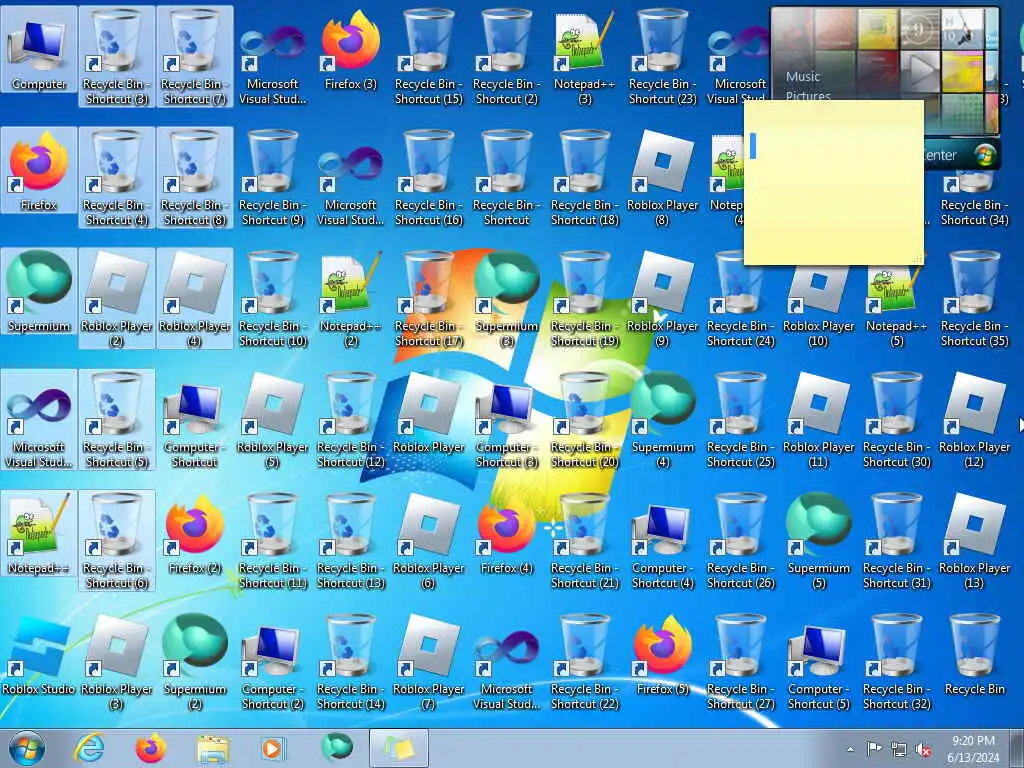1024x768 pixels.
Task: Select Recycle Bin - Shortcut (30) icon
Action: point(897,419)
